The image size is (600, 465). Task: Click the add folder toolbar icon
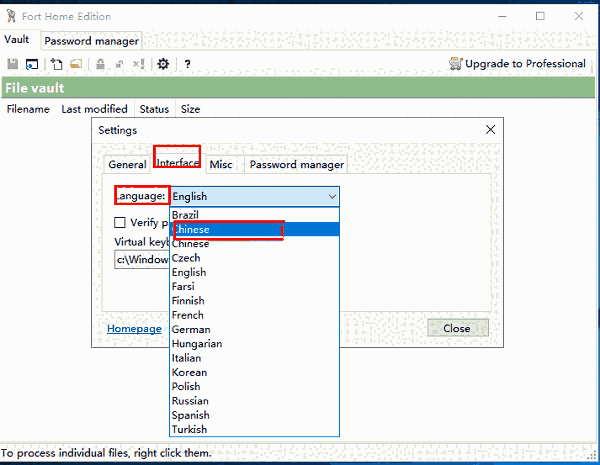[x=75, y=64]
